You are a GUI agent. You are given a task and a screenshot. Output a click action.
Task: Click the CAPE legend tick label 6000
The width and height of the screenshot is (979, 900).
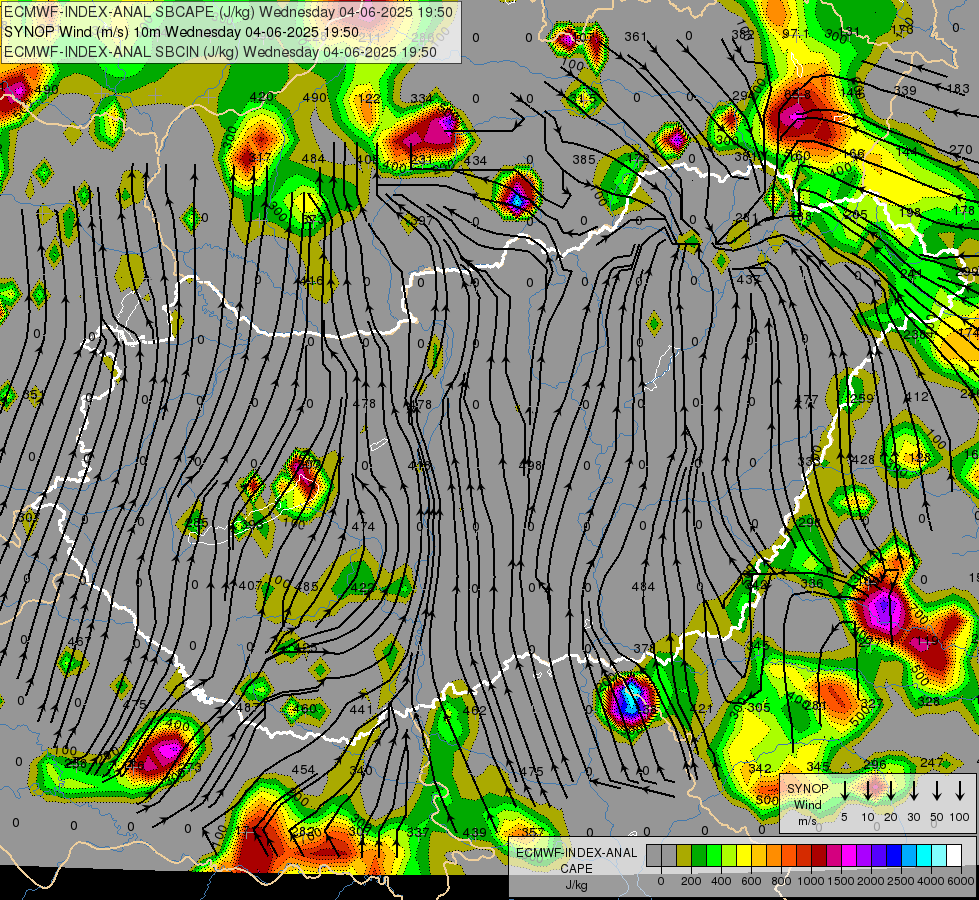pyautogui.click(x=960, y=881)
